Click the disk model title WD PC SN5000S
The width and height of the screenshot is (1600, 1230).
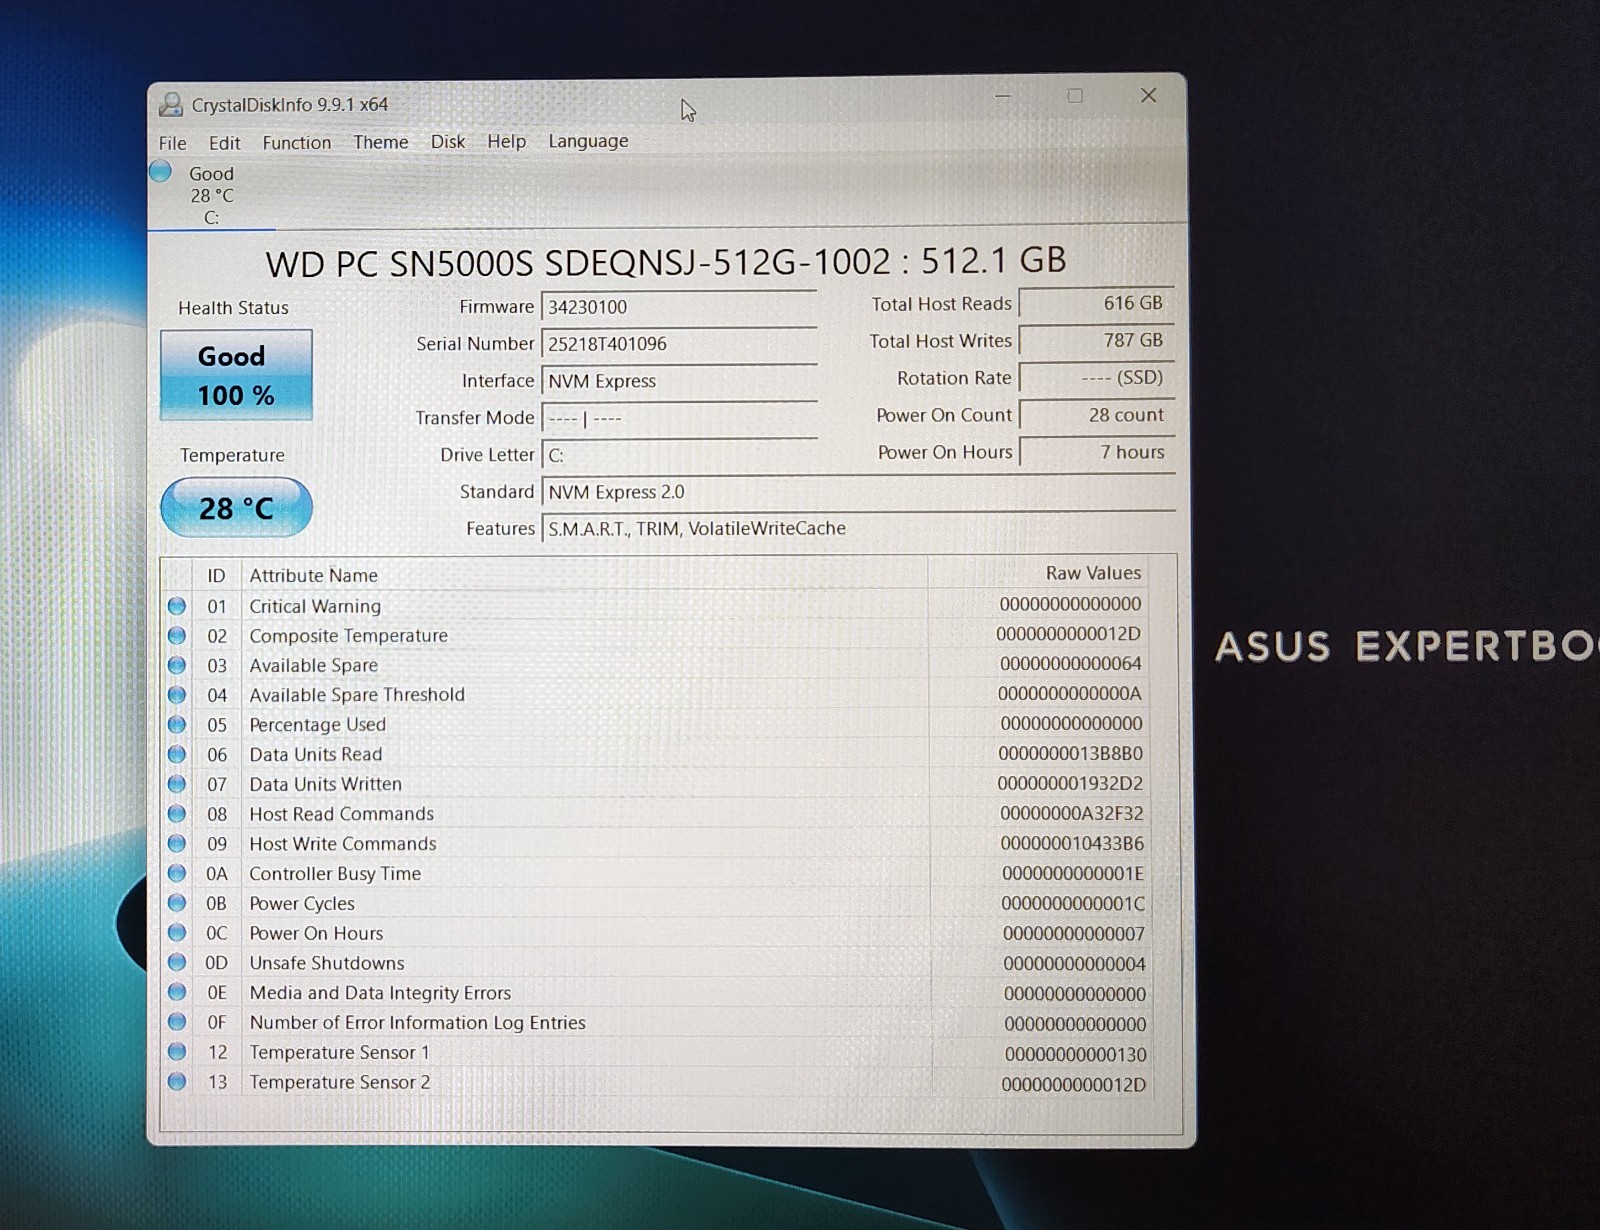(x=666, y=262)
